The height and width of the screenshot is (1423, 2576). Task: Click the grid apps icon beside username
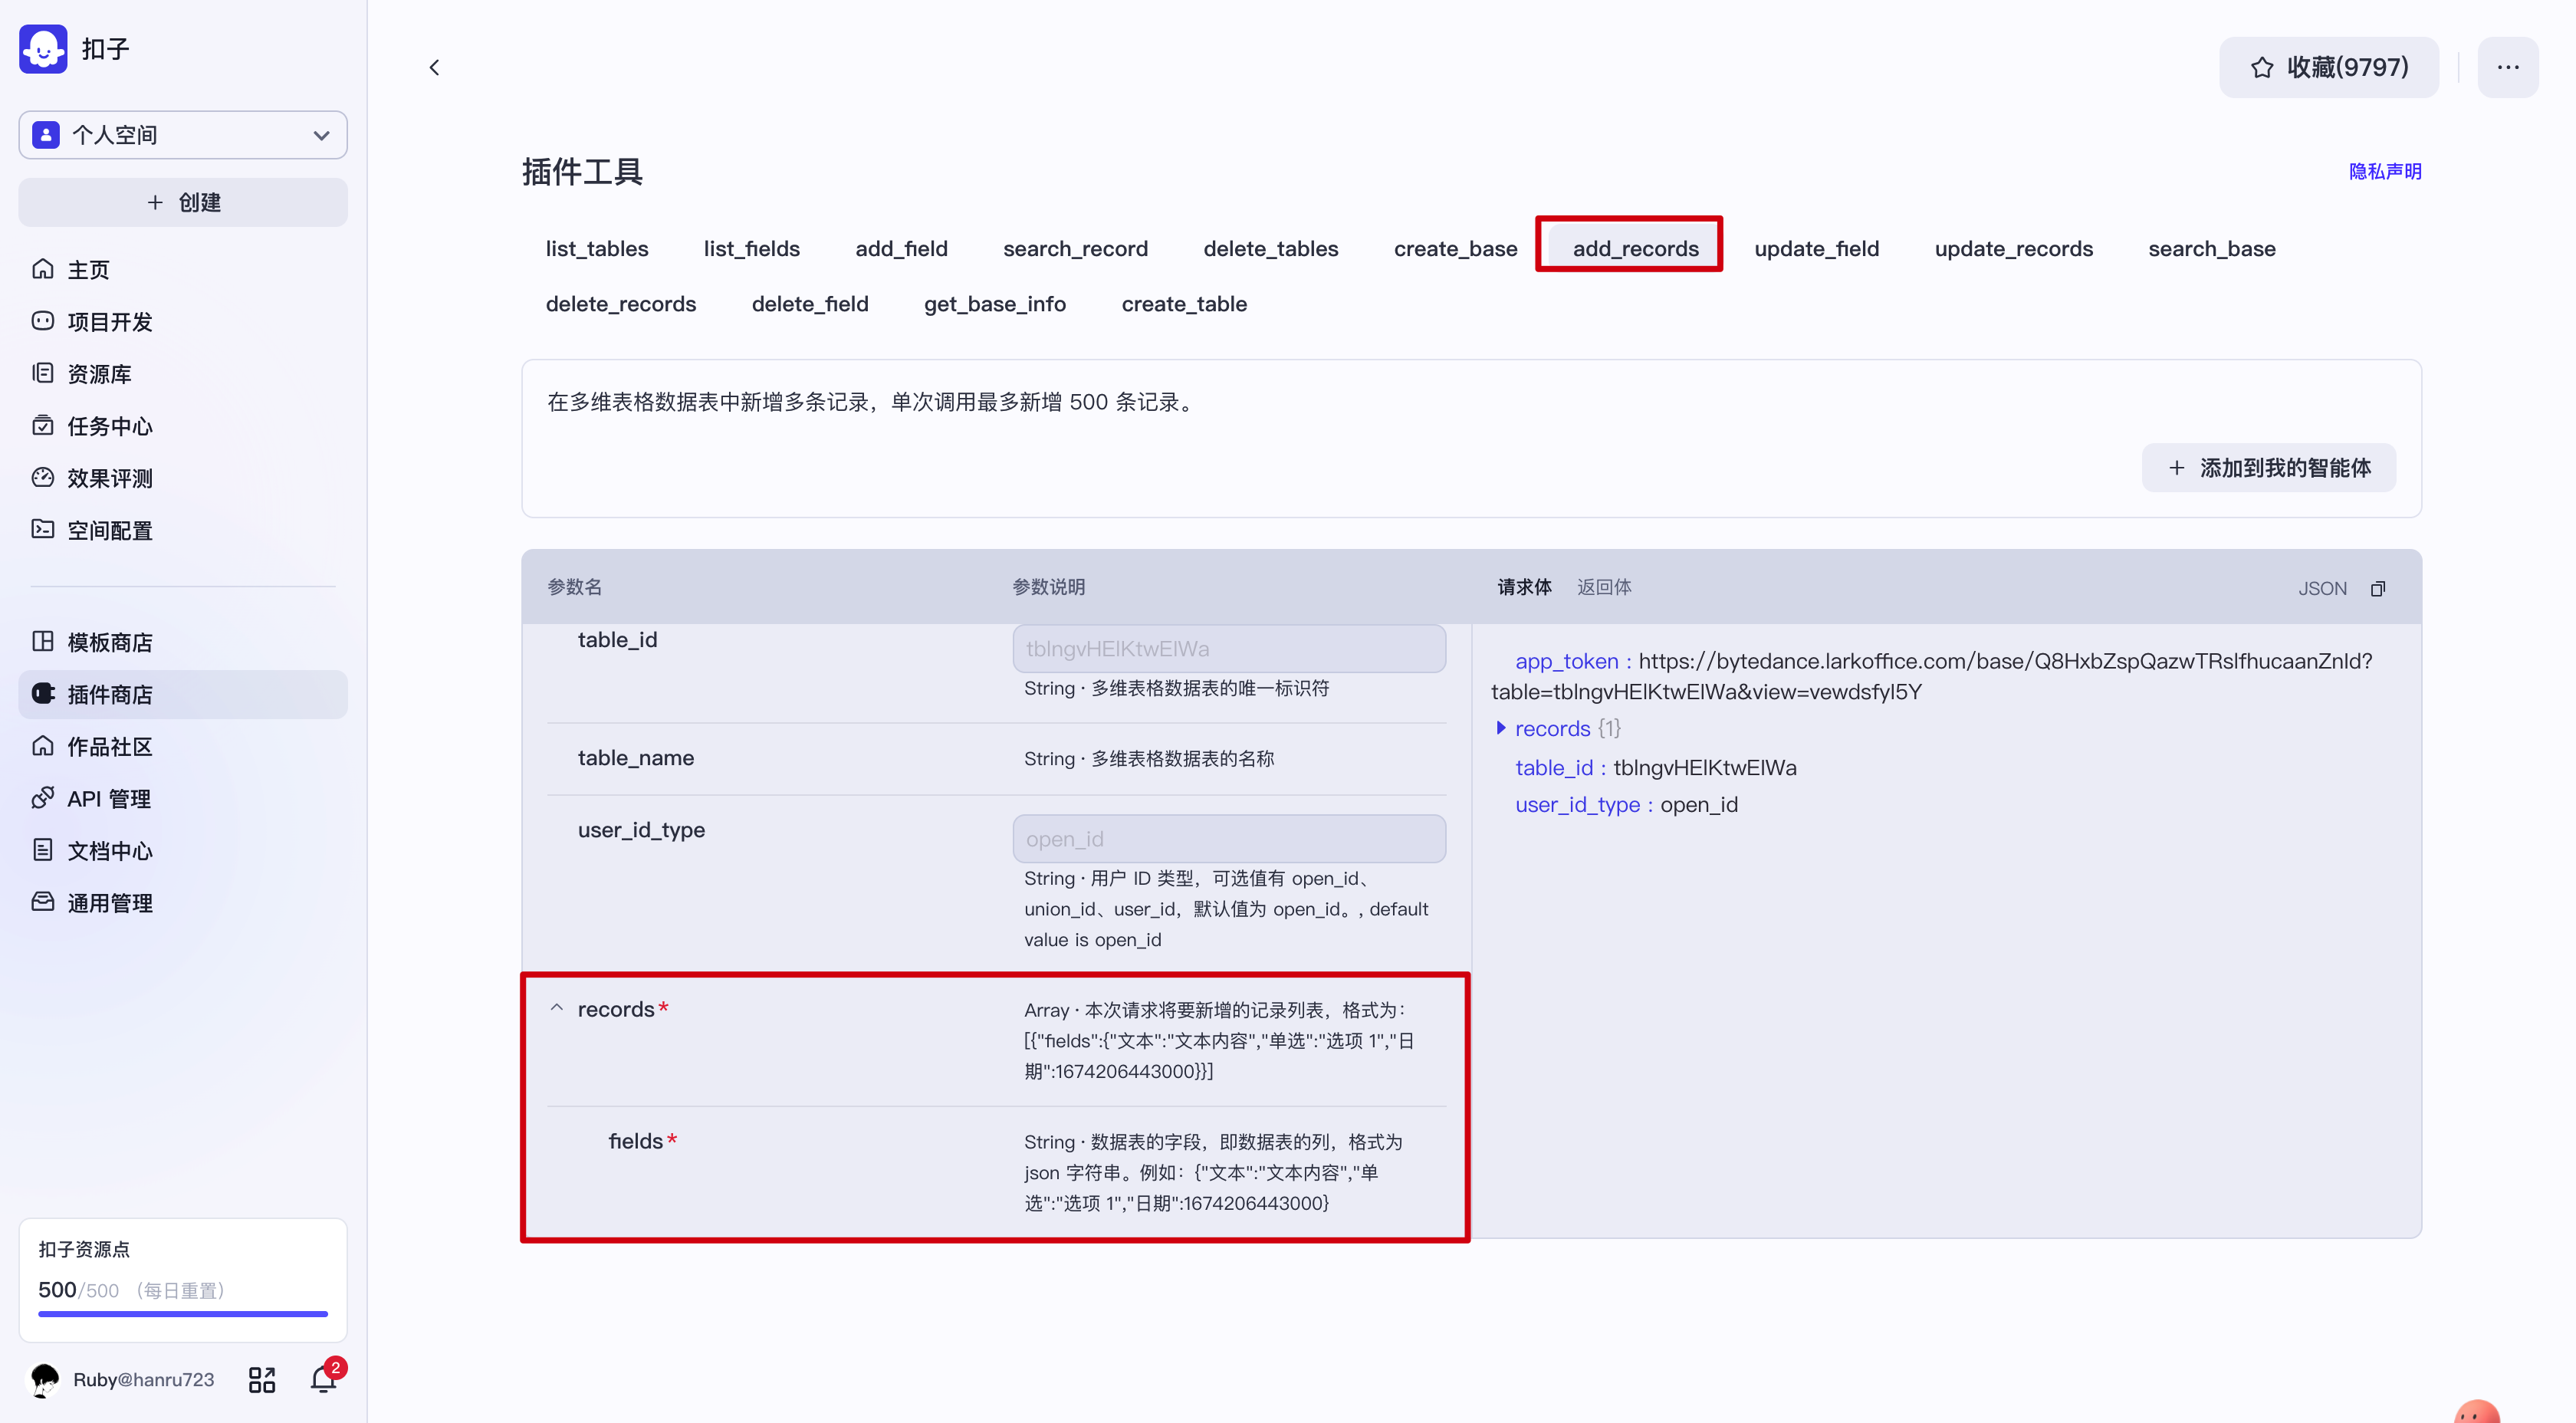coord(262,1380)
